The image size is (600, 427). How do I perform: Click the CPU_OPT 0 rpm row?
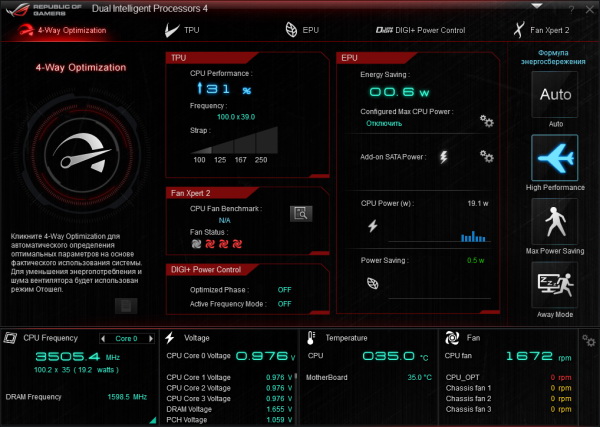point(509,377)
